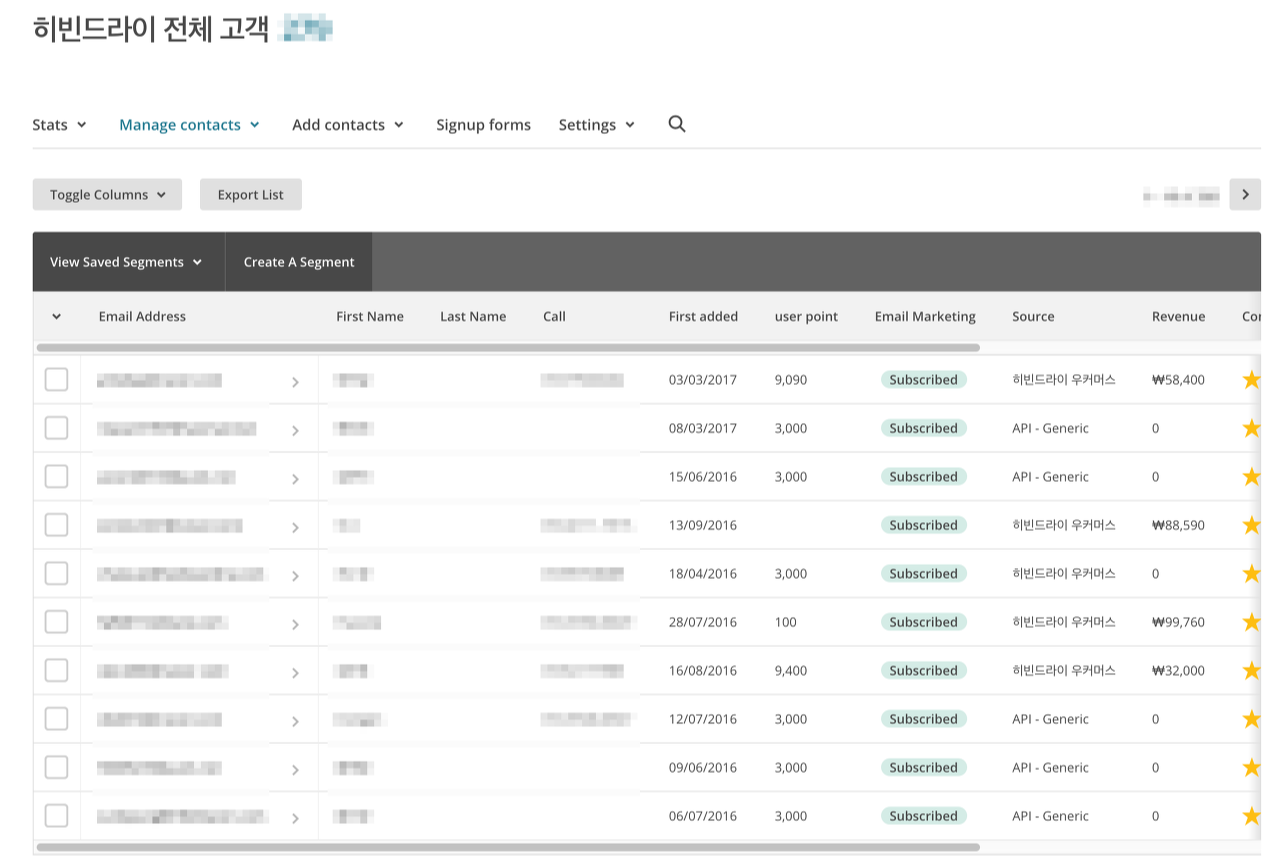Sort by the First added column header
This screenshot has width=1280, height=866.
(703, 316)
